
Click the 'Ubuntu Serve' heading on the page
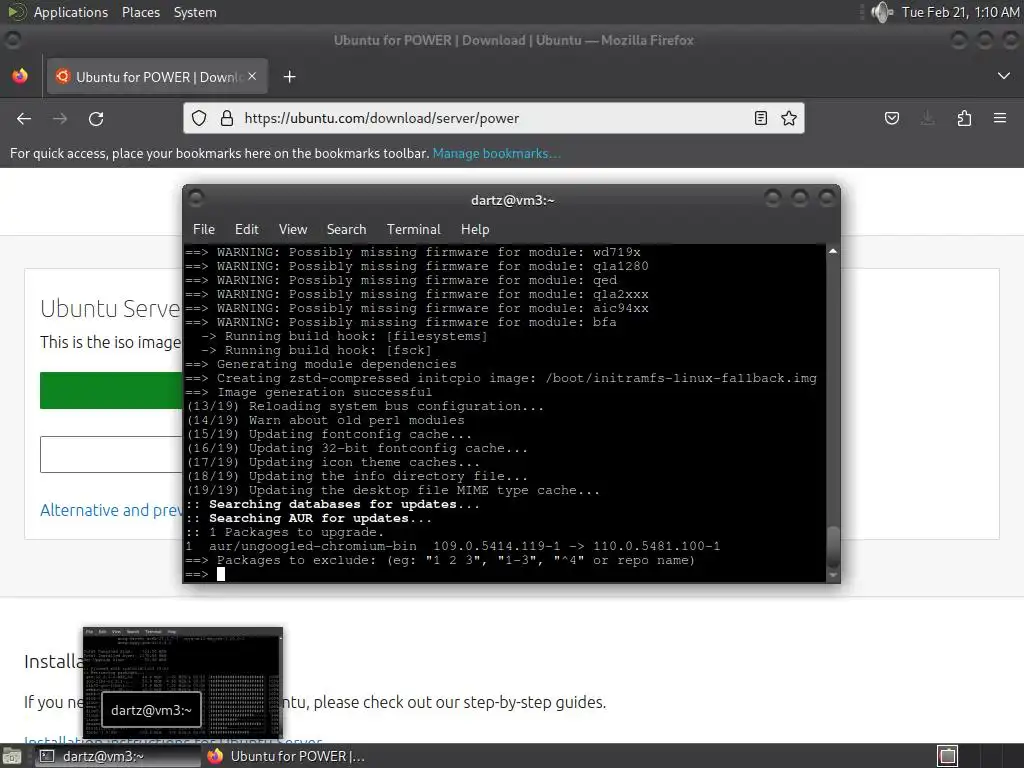110,308
